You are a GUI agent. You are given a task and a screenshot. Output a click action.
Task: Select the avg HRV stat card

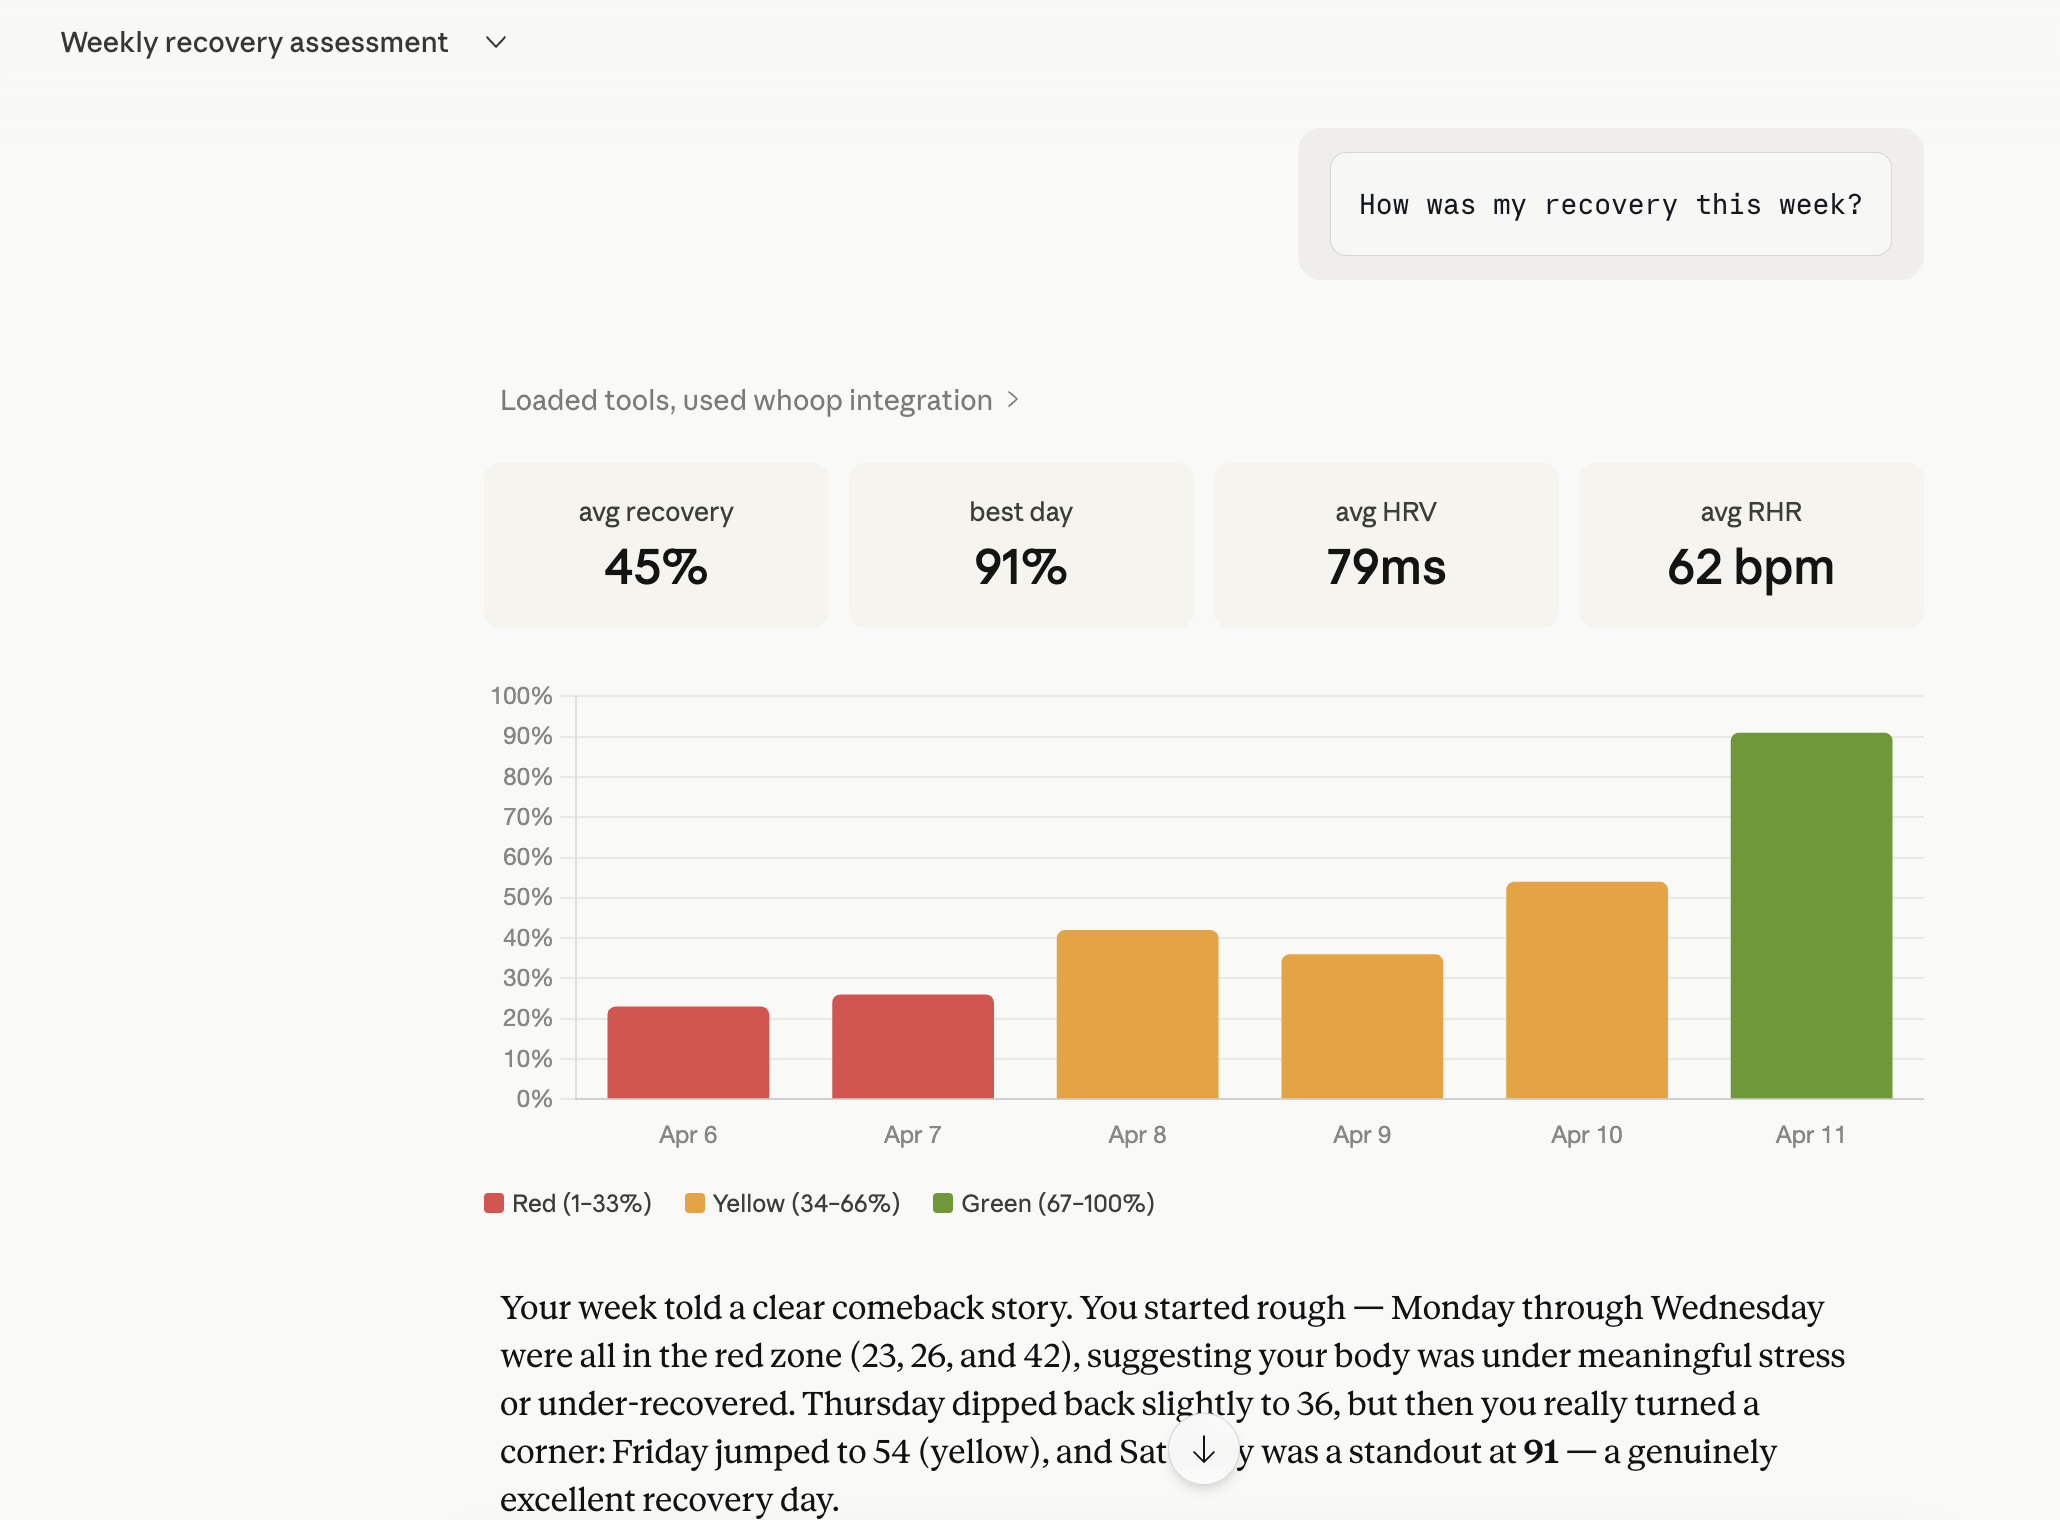[x=1386, y=545]
